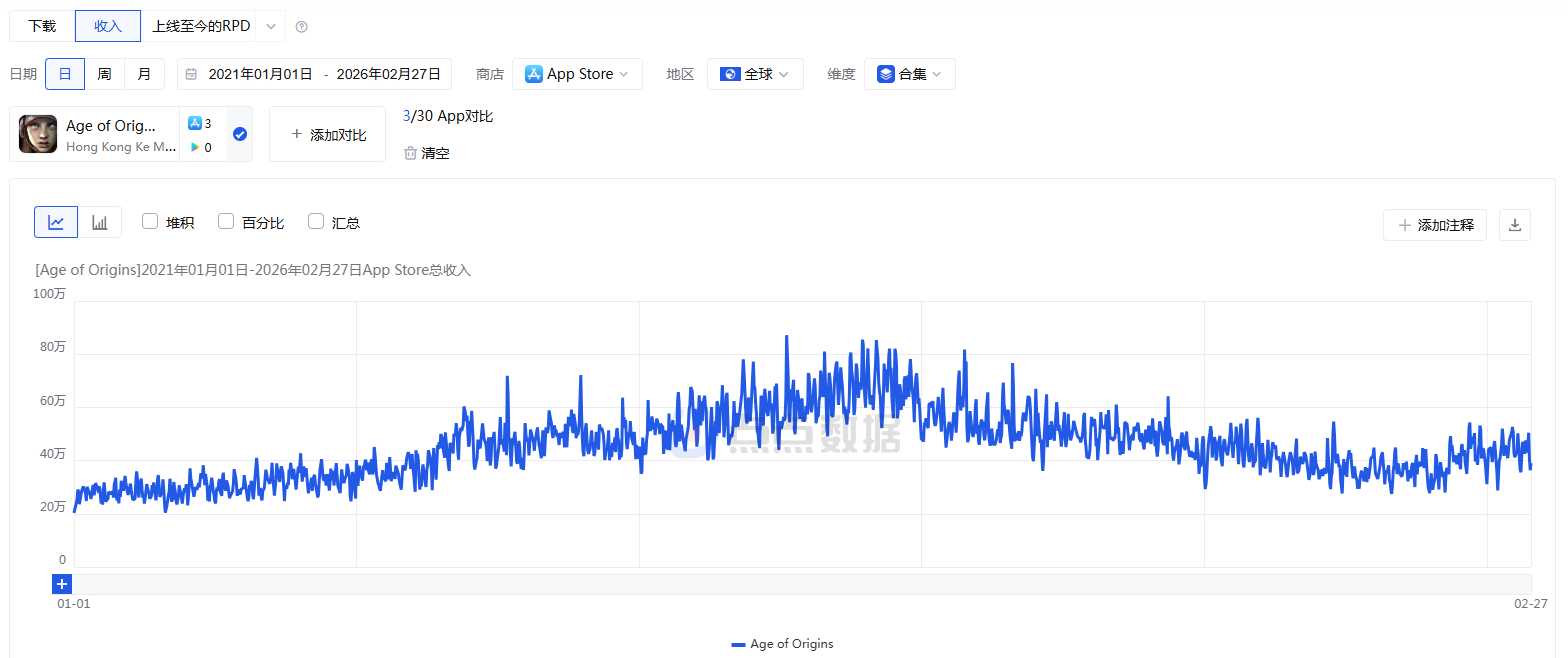Enable the 堆积 checkbox
Screen dimensions: 1568x658
pyautogui.click(x=150, y=221)
